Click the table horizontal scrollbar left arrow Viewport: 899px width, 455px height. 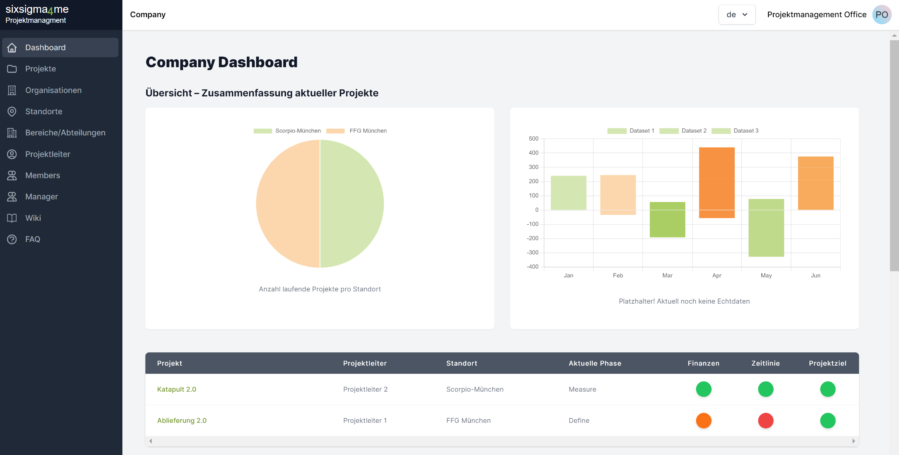click(151, 441)
